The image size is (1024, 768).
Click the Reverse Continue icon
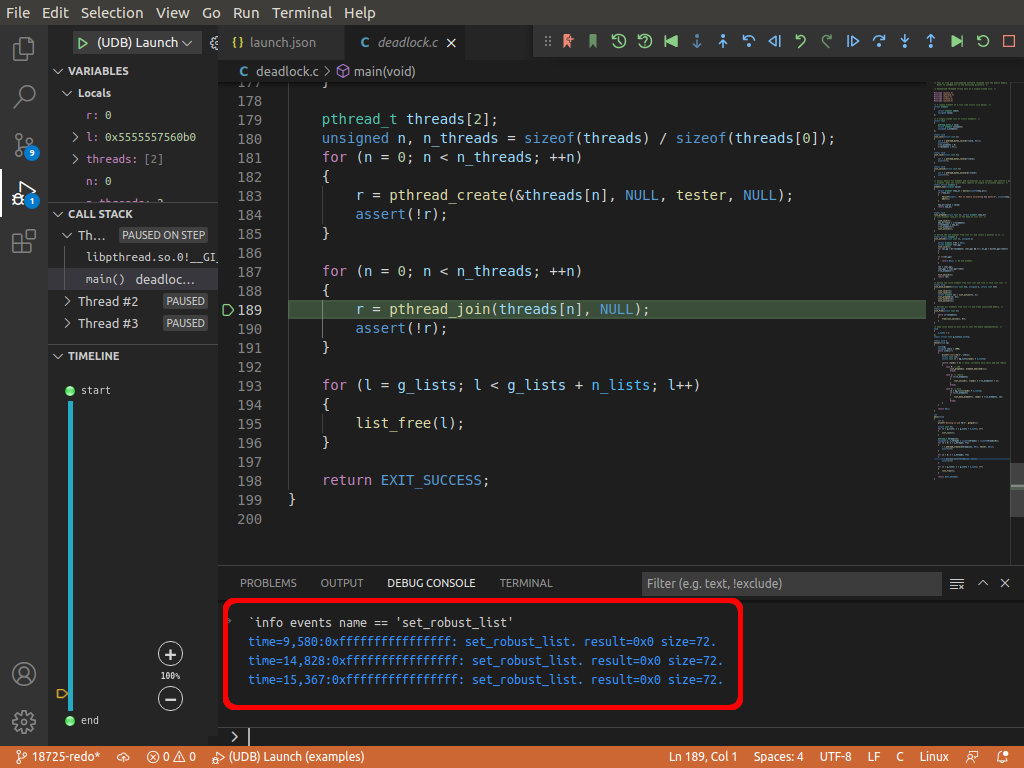pyautogui.click(x=775, y=41)
